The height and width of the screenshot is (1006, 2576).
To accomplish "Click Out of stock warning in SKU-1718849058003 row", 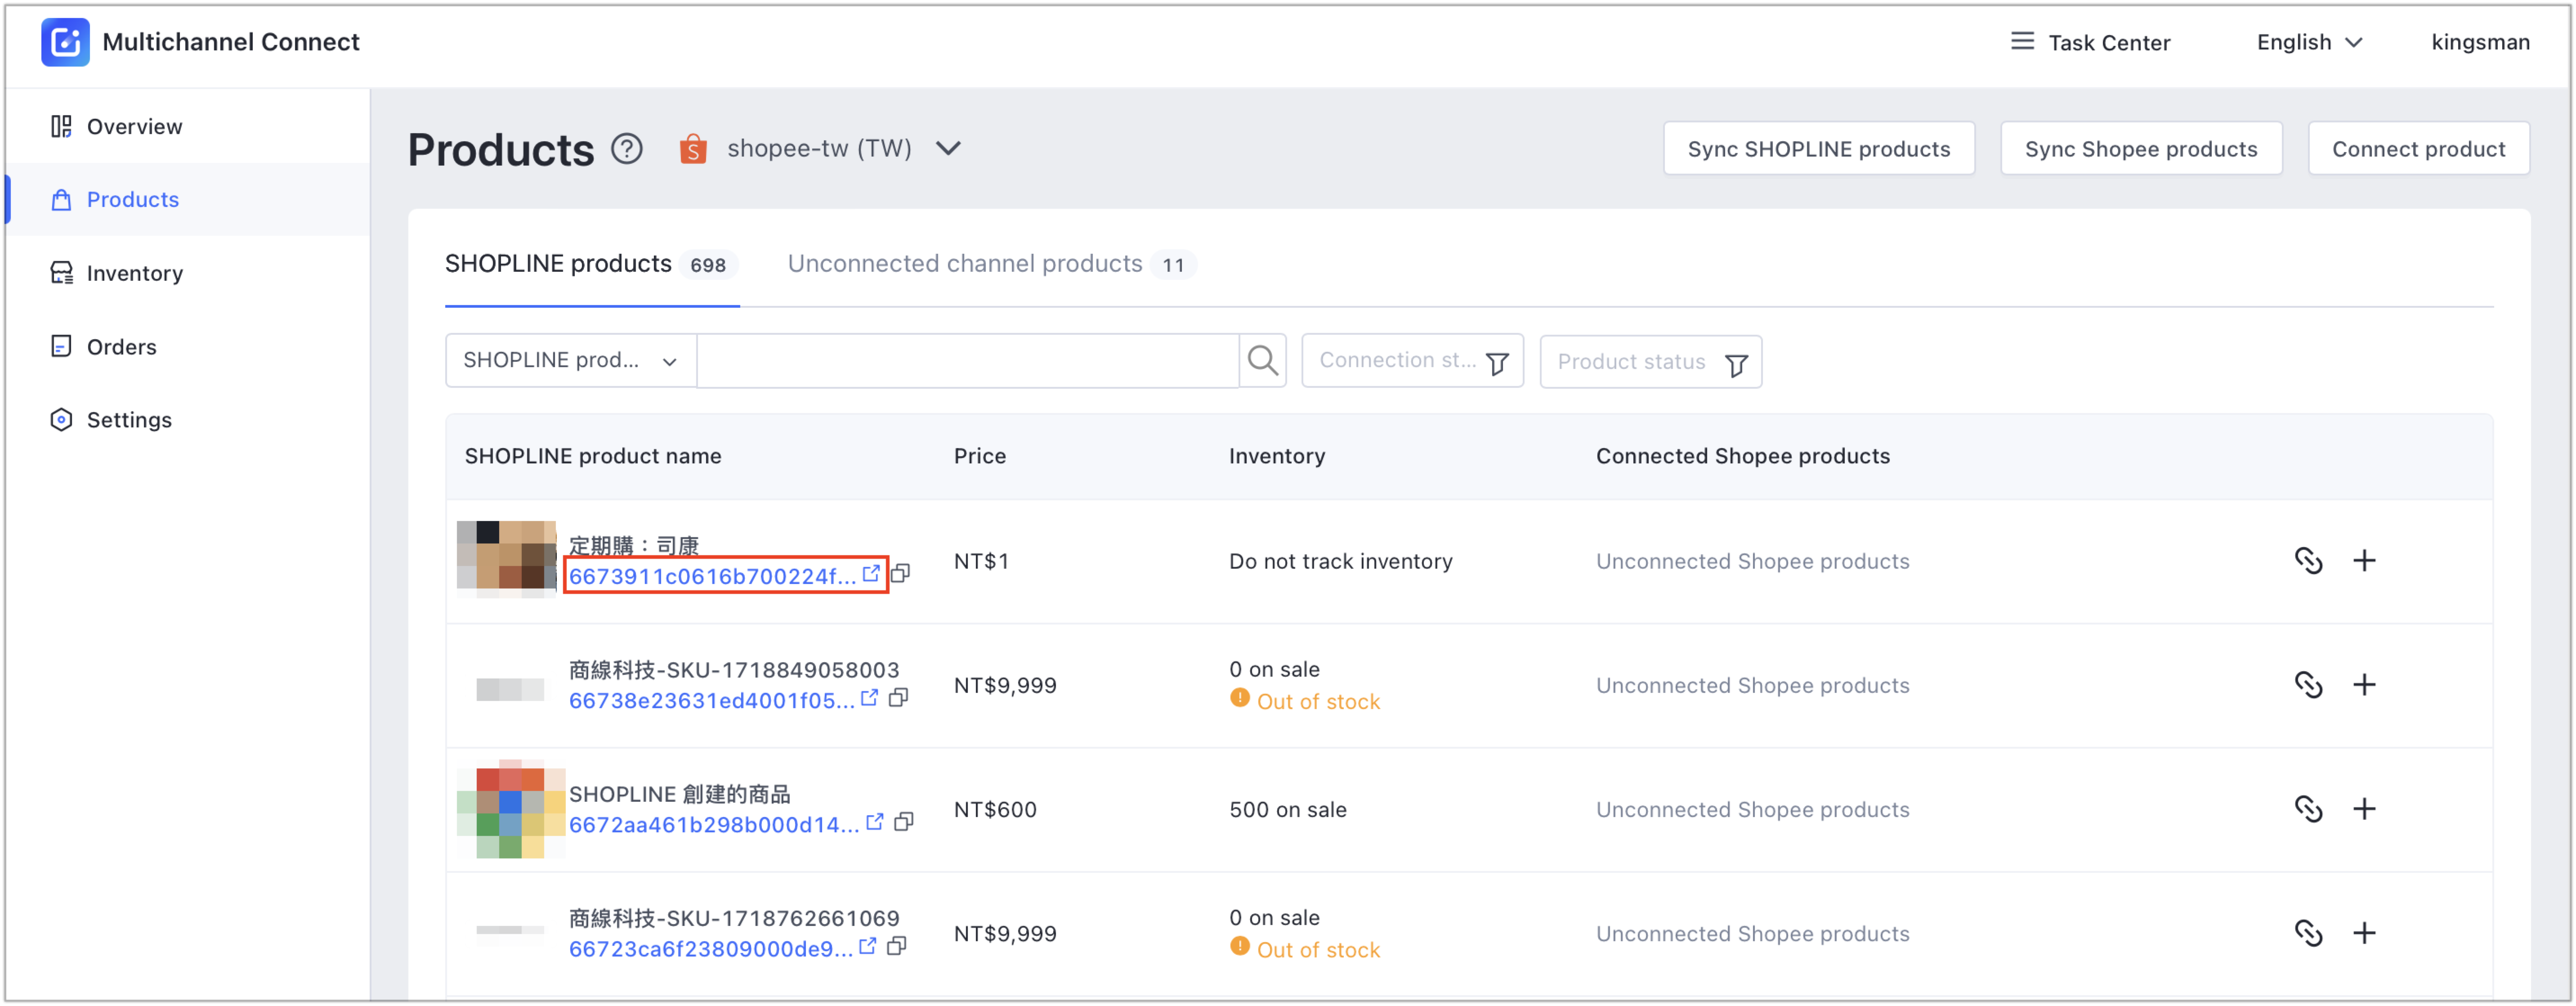I will [1304, 700].
